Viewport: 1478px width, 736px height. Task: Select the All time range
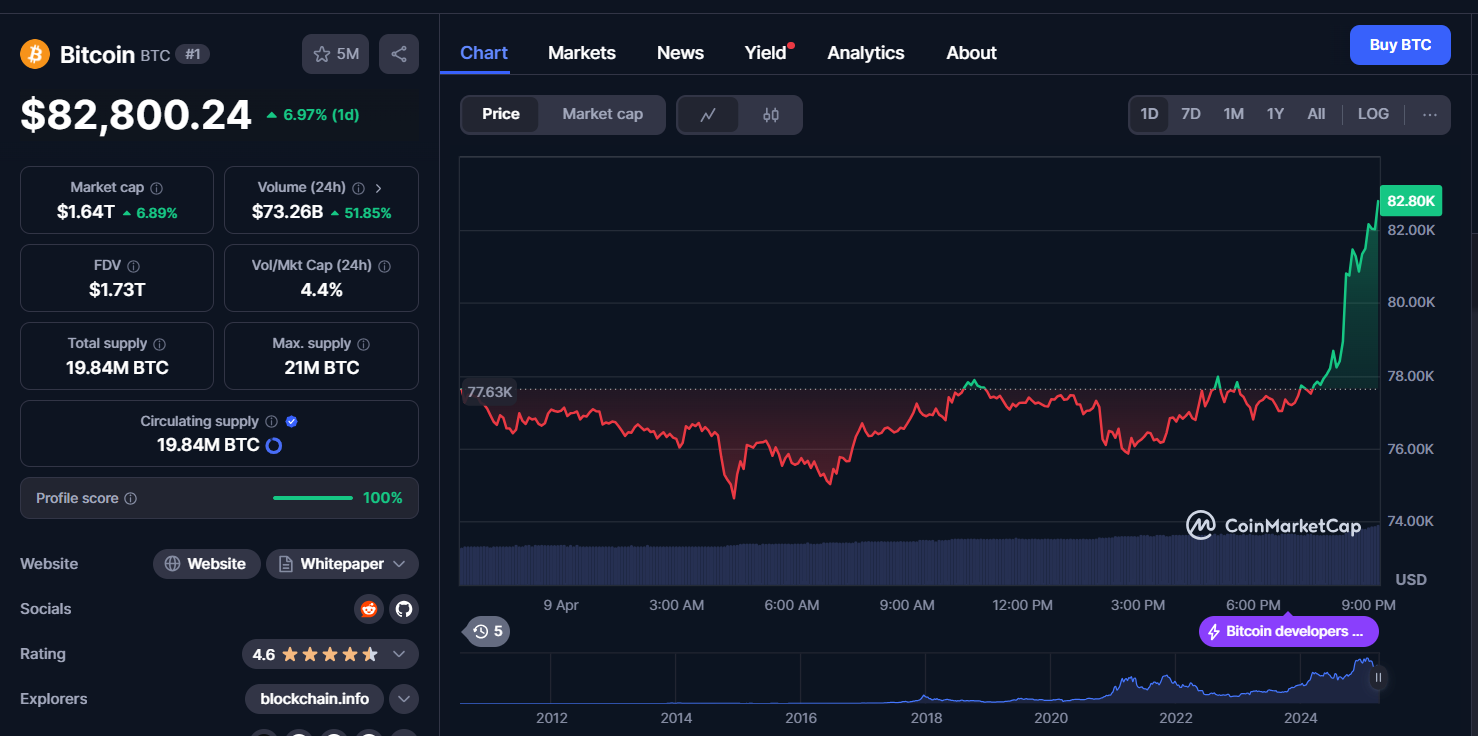1316,114
